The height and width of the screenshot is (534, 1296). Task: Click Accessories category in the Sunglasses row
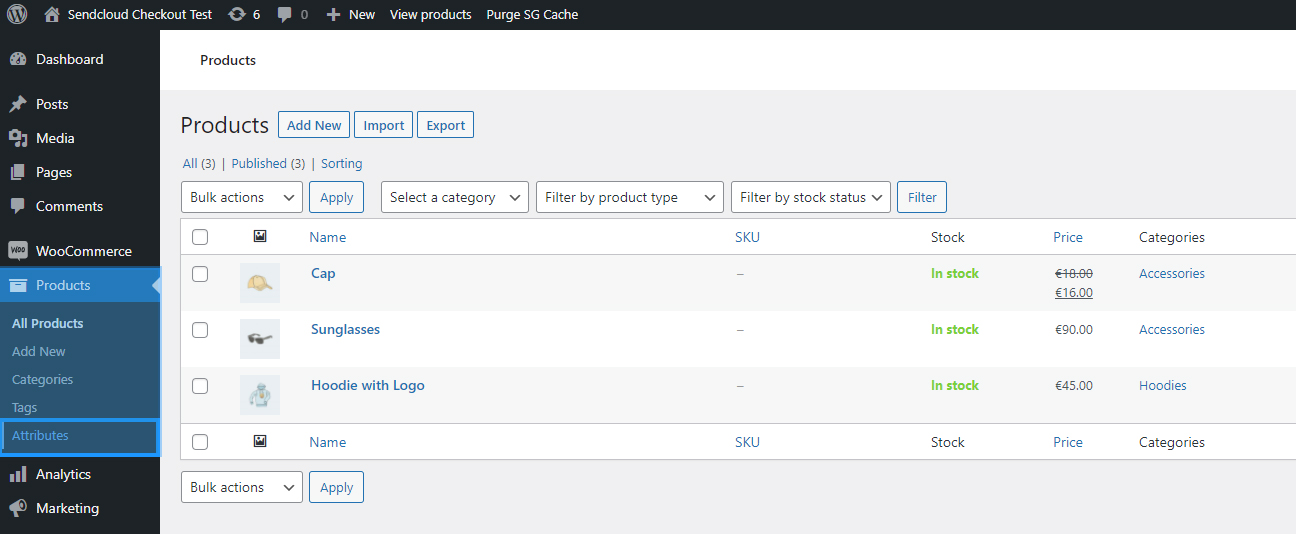click(x=1172, y=329)
